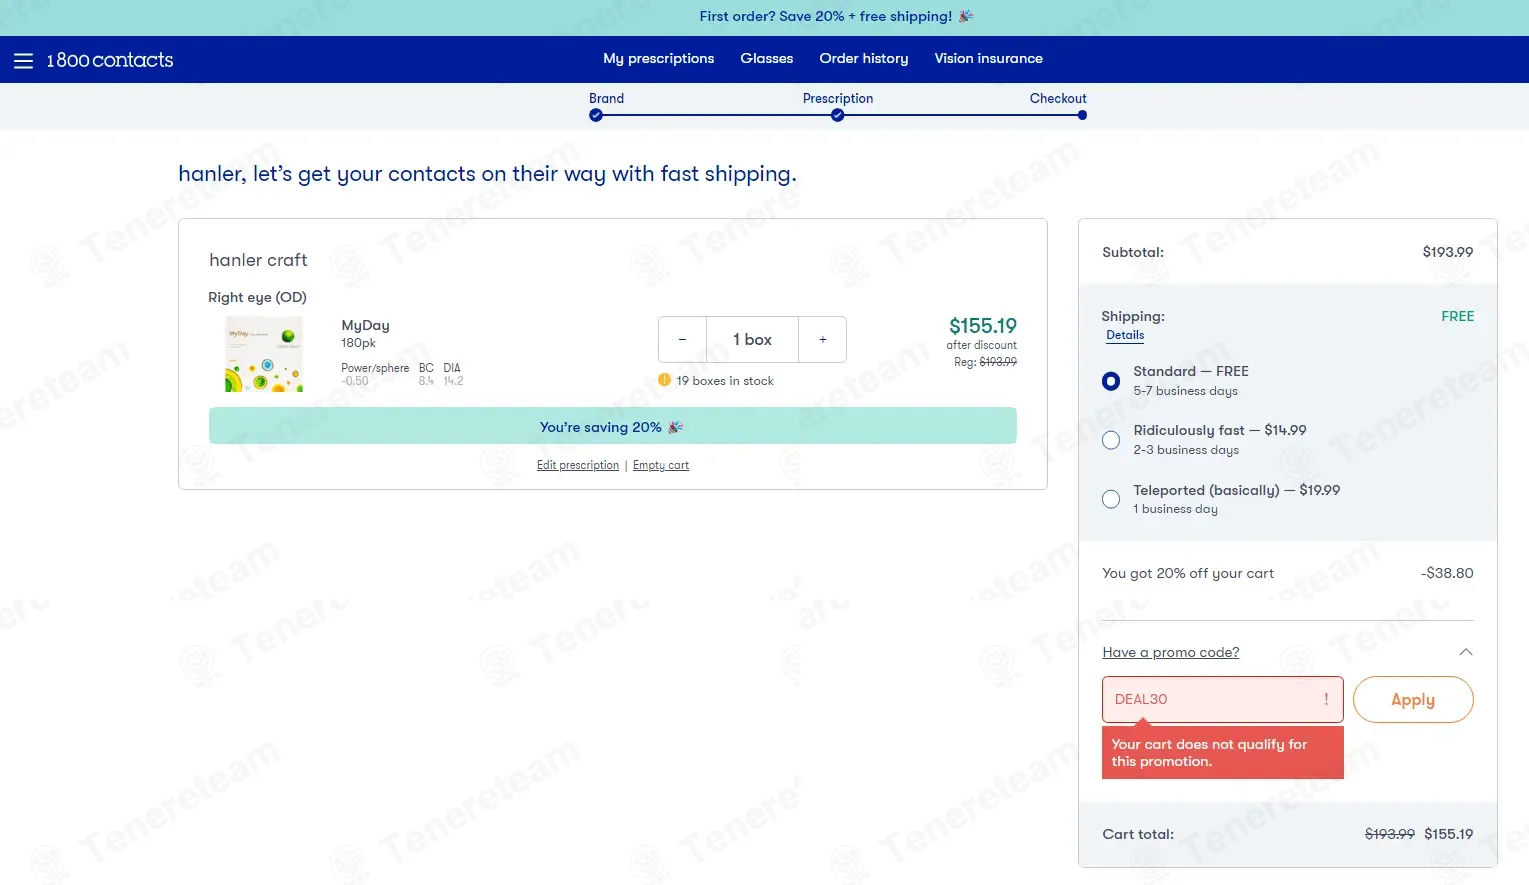Screen dimensions: 1529x885
Task: Select Standard FREE shipping option
Action: (x=1111, y=381)
